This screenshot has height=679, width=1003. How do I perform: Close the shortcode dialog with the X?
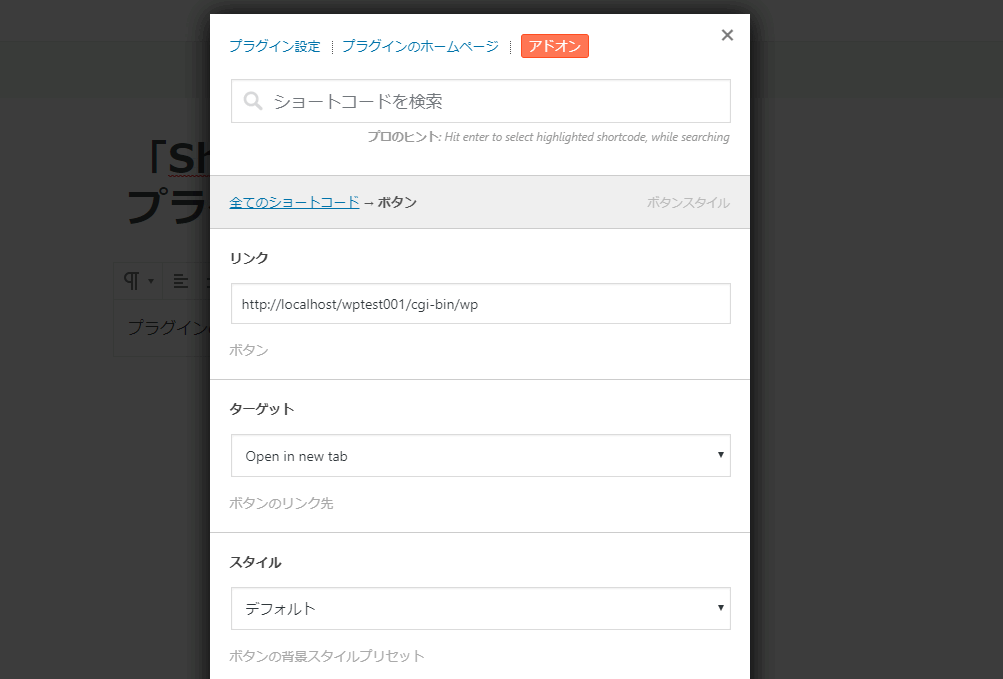click(727, 35)
